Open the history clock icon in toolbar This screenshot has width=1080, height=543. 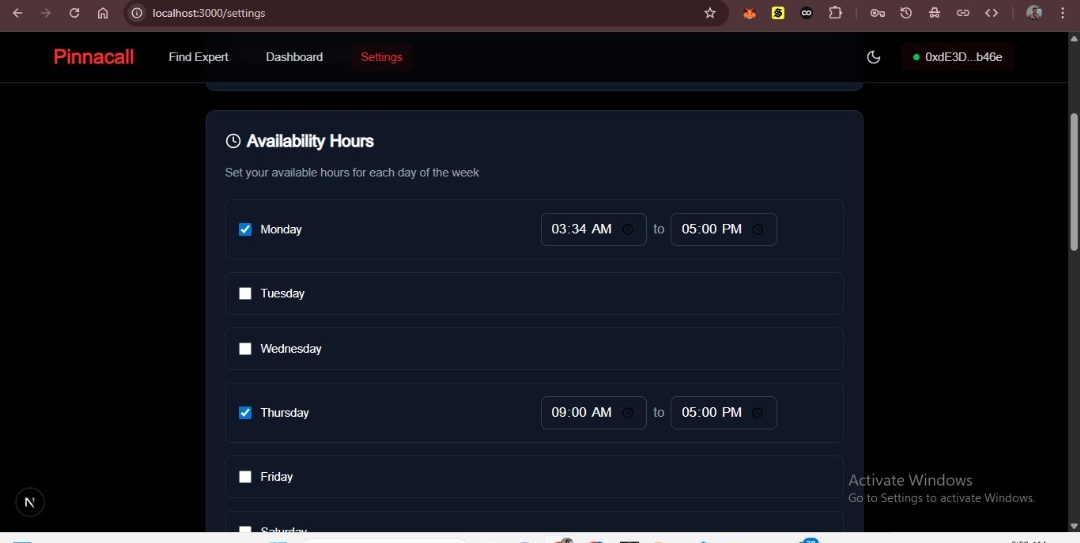906,13
